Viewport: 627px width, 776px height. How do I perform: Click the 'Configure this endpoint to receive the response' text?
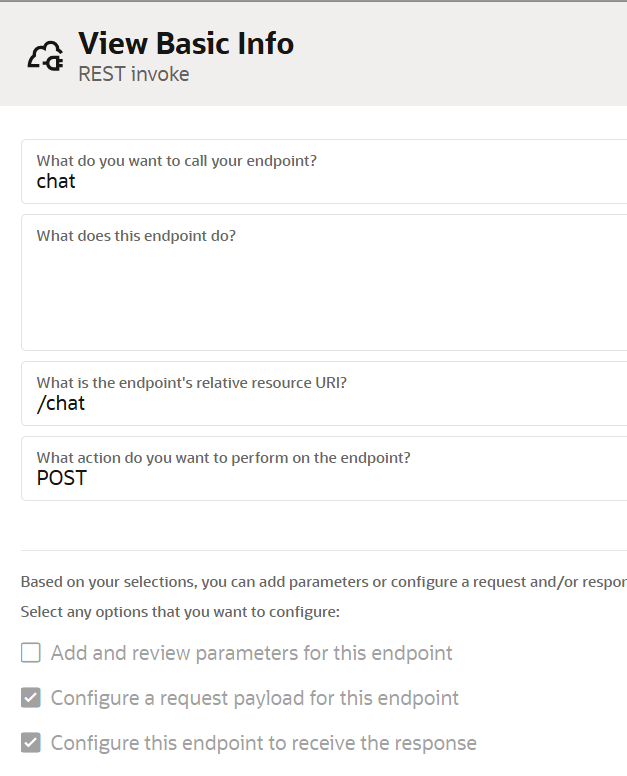point(263,743)
